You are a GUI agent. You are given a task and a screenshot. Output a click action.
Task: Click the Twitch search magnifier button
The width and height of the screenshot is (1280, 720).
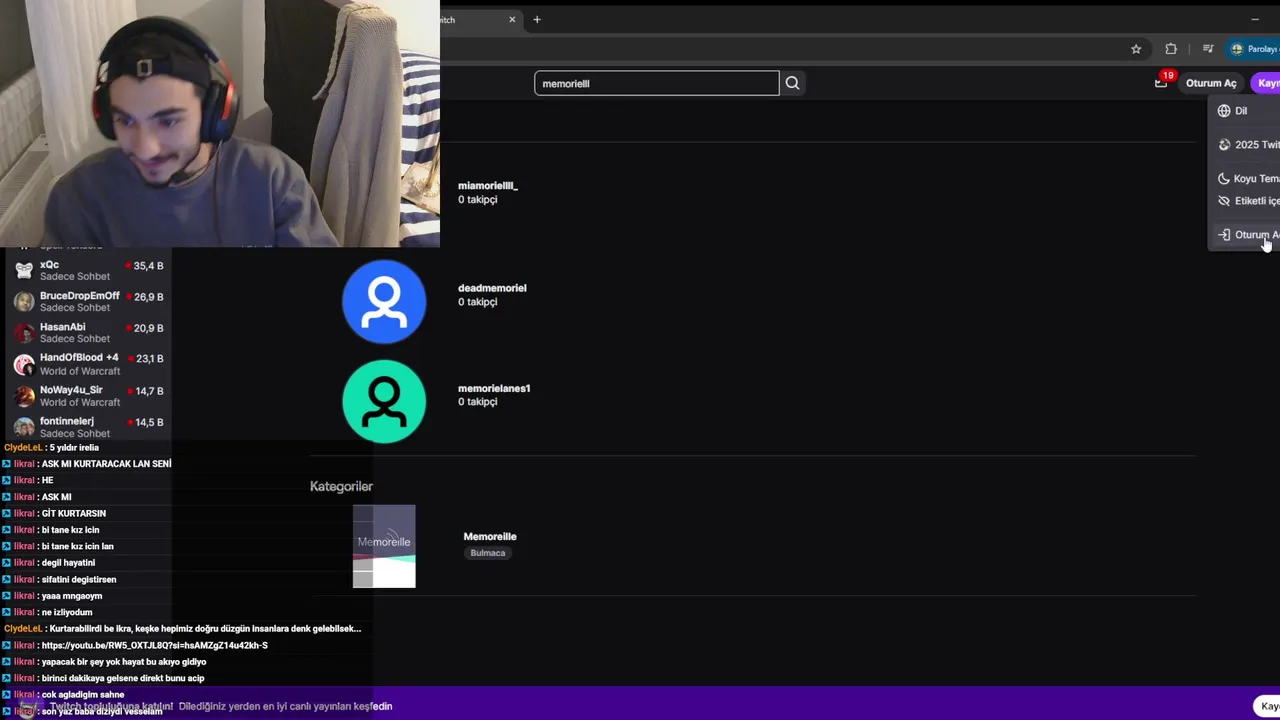(x=792, y=83)
